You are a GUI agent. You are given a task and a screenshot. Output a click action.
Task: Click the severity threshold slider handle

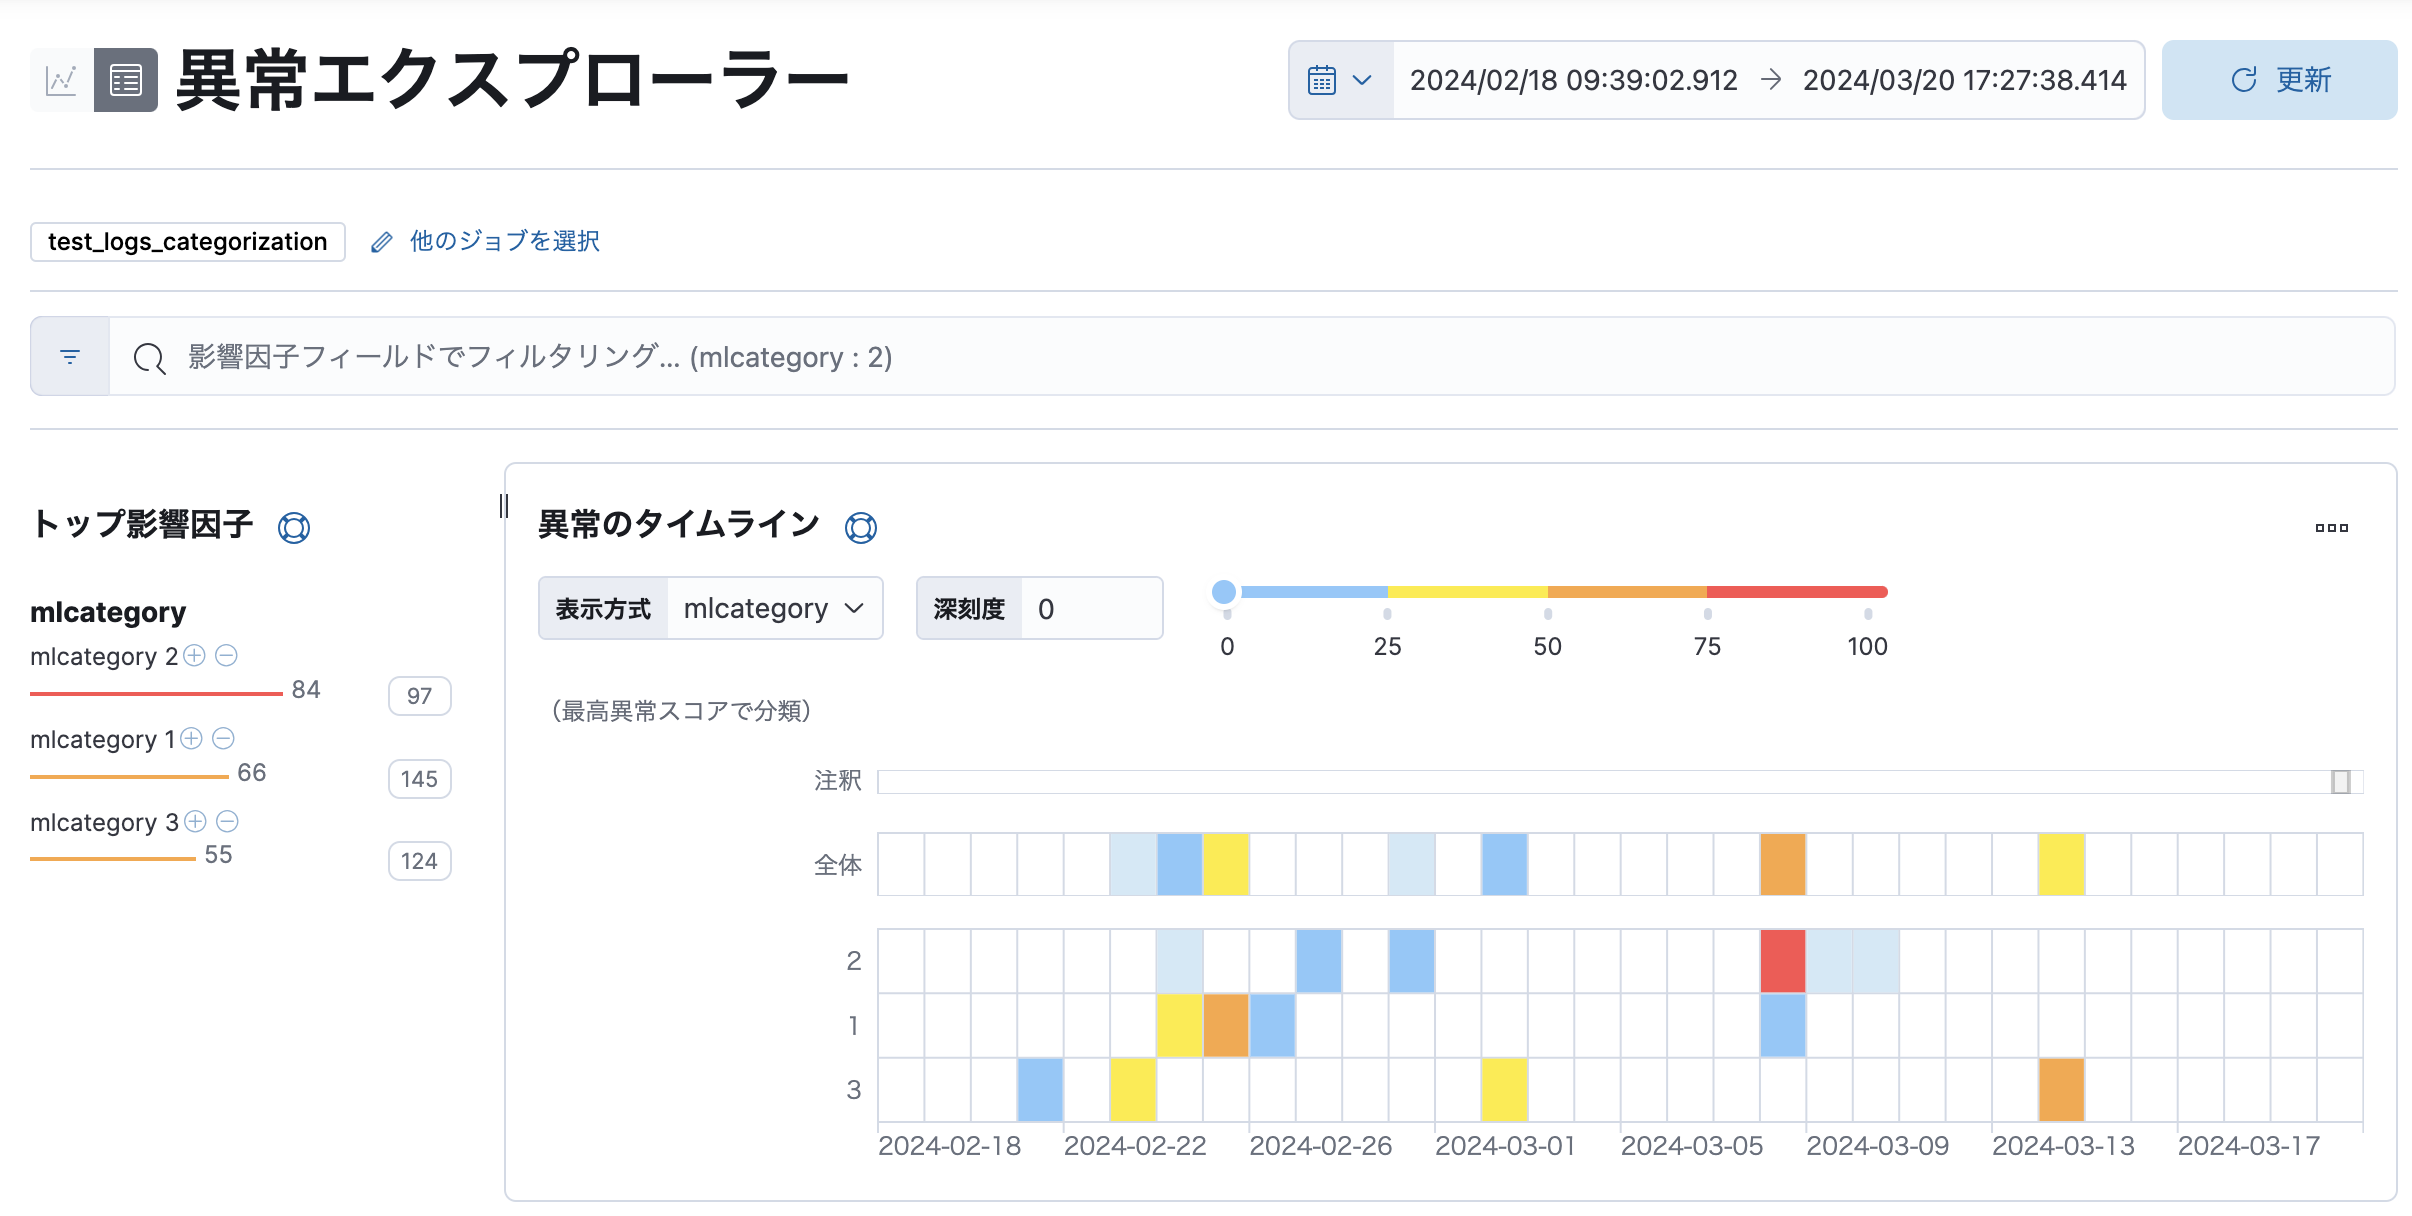(x=1223, y=592)
